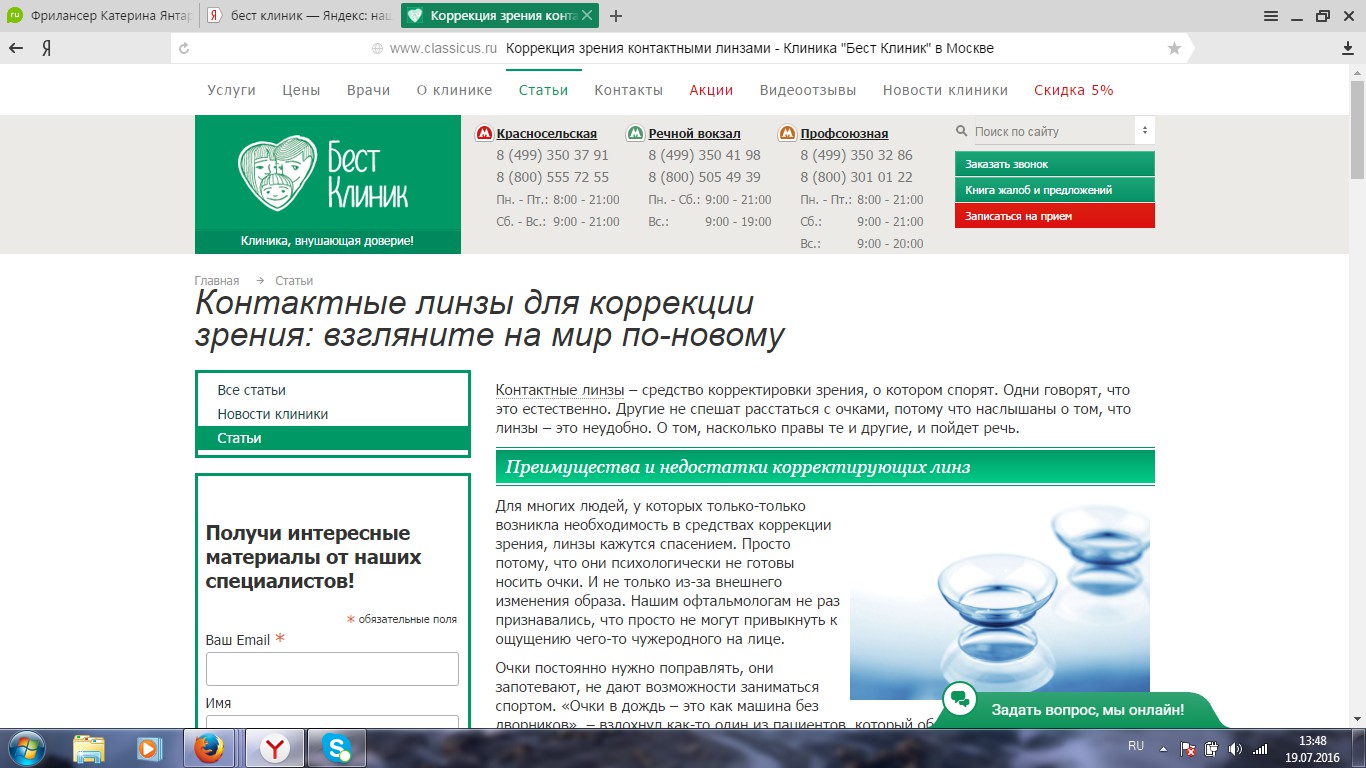Switch to the 'бест клиник — Яндекс' tab

[x=298, y=16]
